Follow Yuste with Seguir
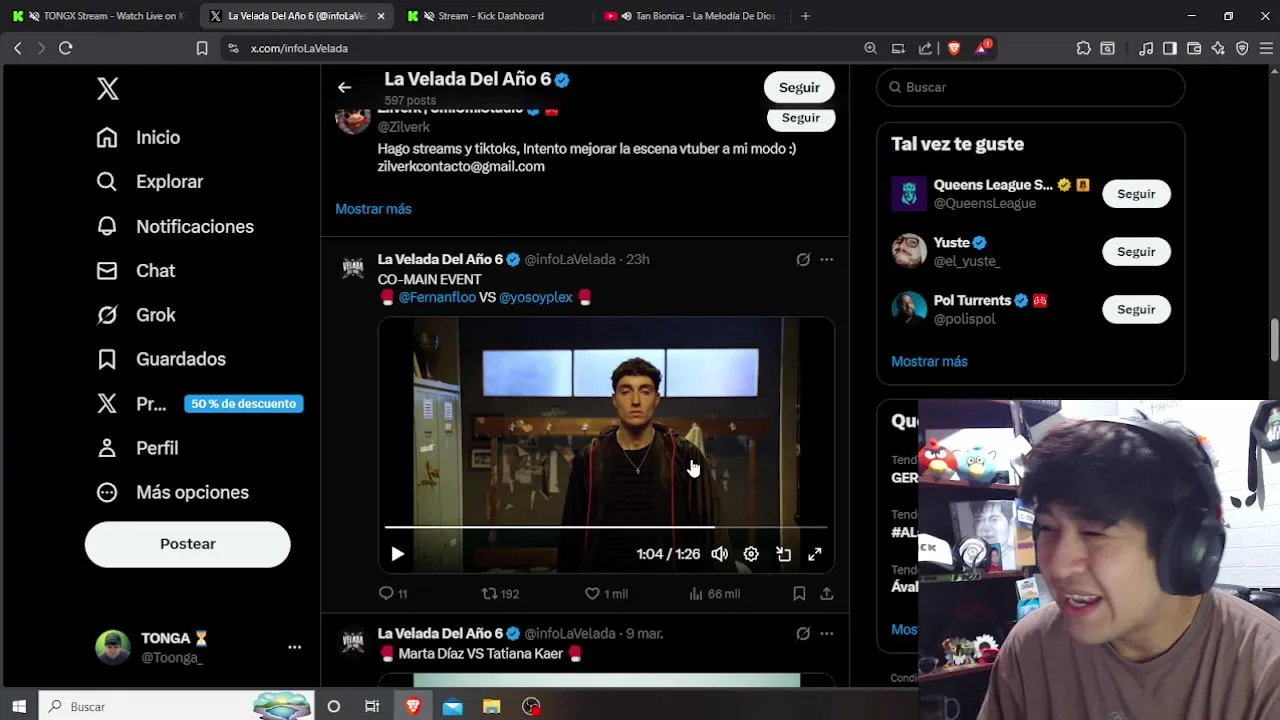Viewport: 1280px width, 720px height. pyautogui.click(x=1136, y=252)
